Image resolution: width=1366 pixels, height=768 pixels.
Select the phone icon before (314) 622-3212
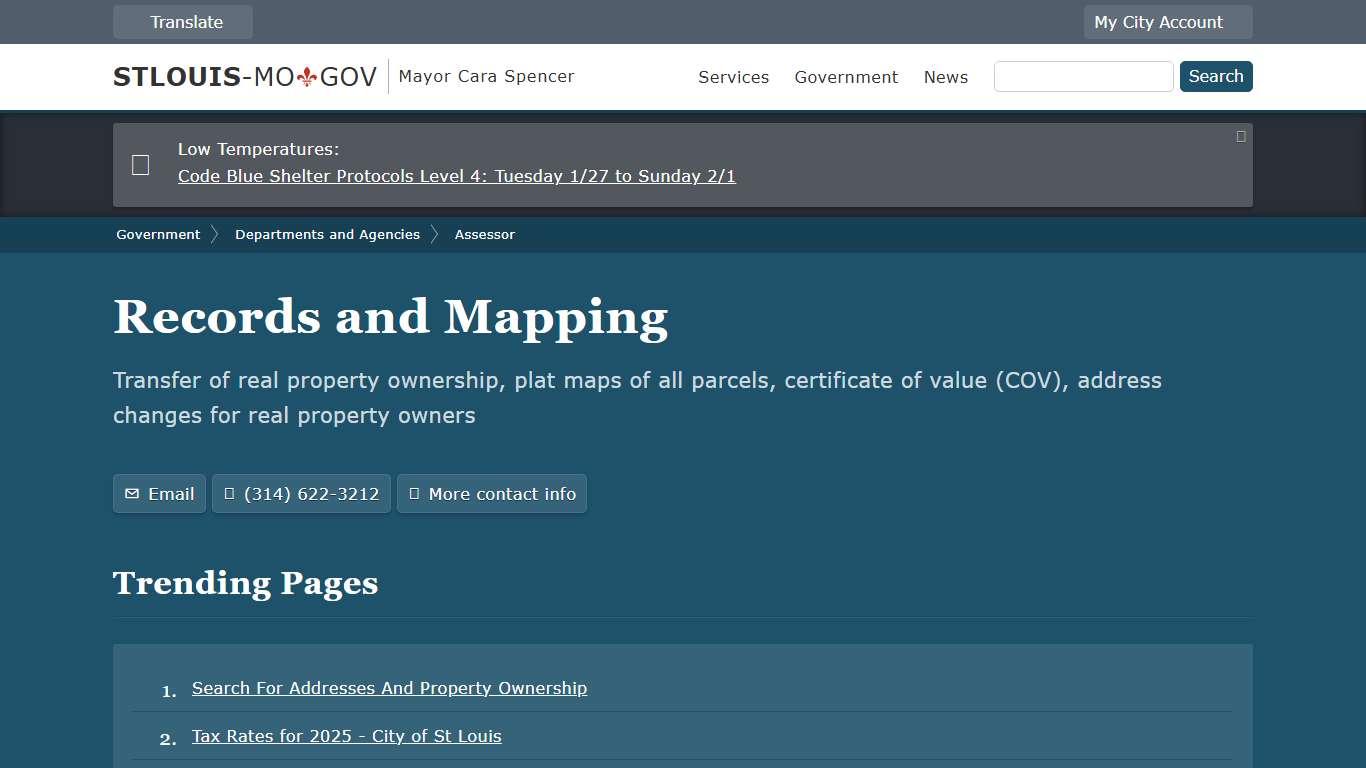tap(231, 493)
